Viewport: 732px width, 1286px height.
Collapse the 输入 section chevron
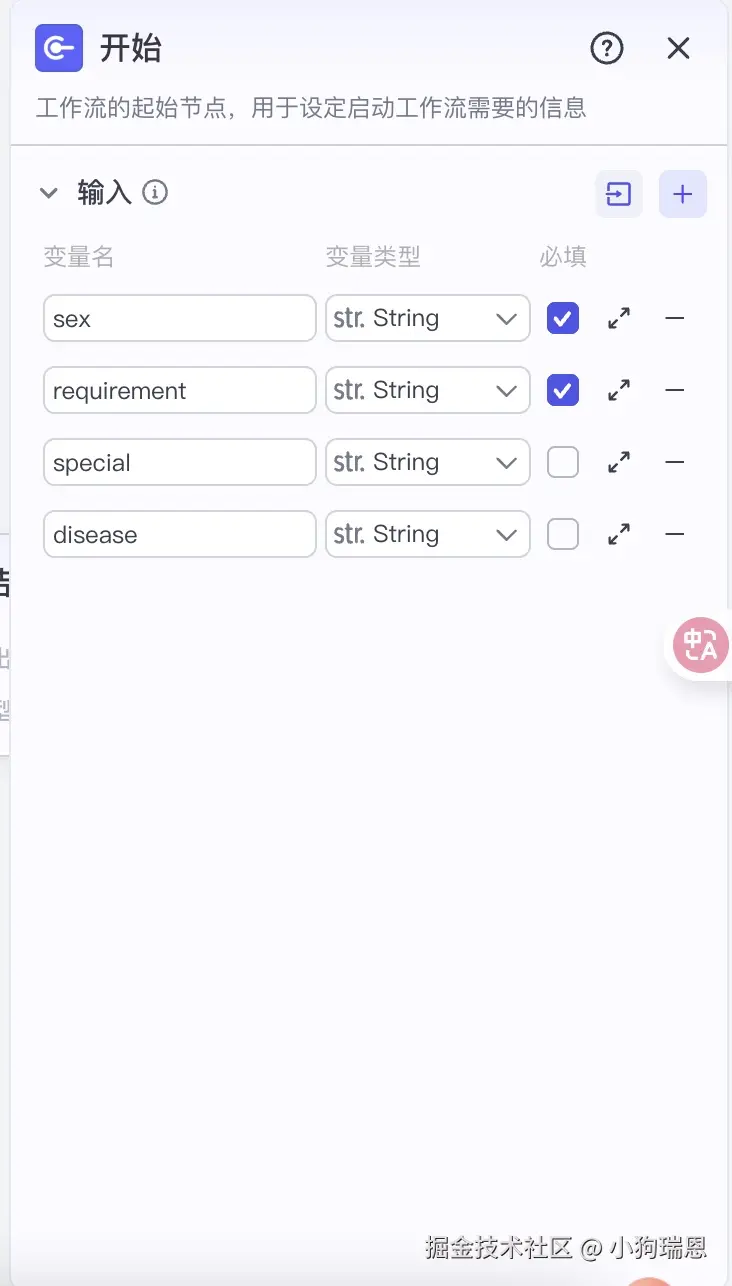[x=49, y=193]
